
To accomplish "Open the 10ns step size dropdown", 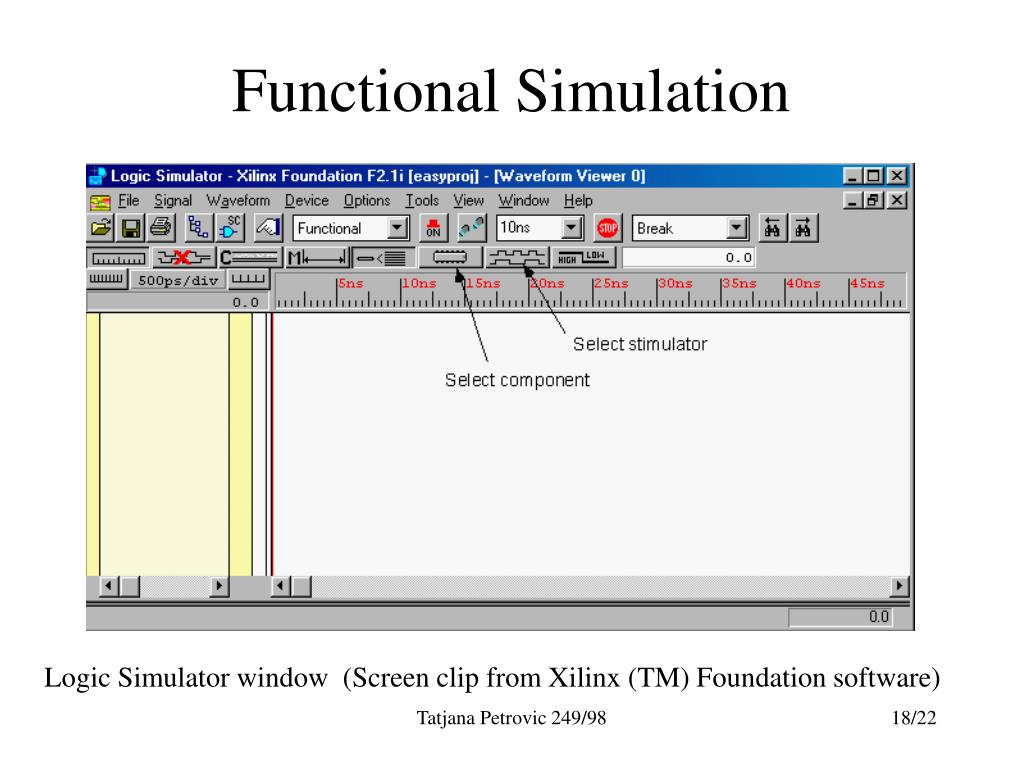I will (x=571, y=228).
